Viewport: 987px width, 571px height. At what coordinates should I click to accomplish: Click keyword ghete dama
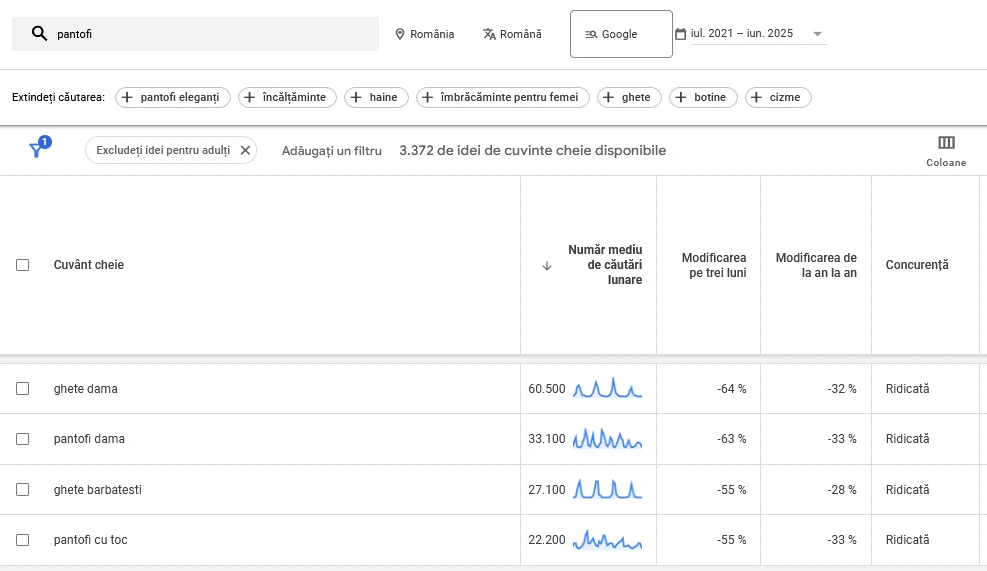(x=86, y=388)
